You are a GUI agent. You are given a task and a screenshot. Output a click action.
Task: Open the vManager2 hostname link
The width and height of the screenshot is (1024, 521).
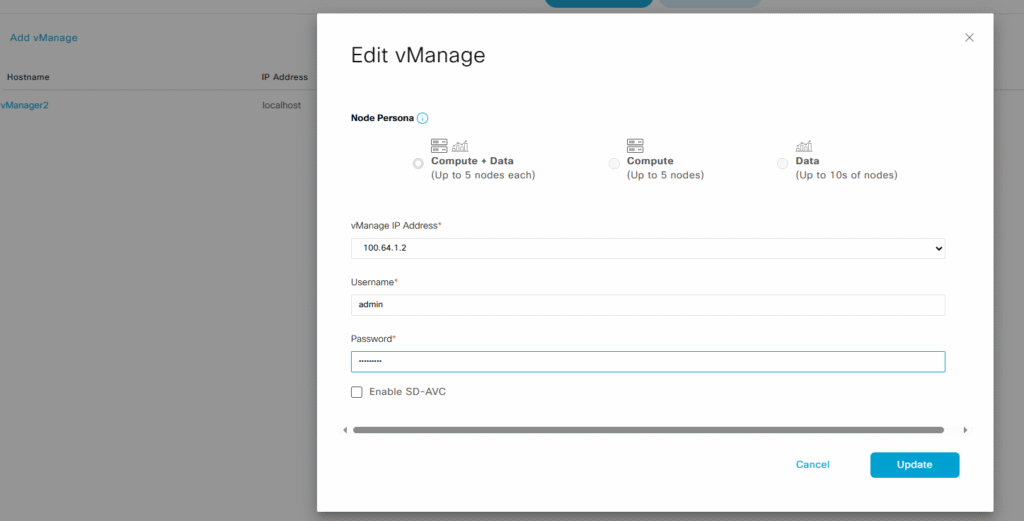(25, 104)
